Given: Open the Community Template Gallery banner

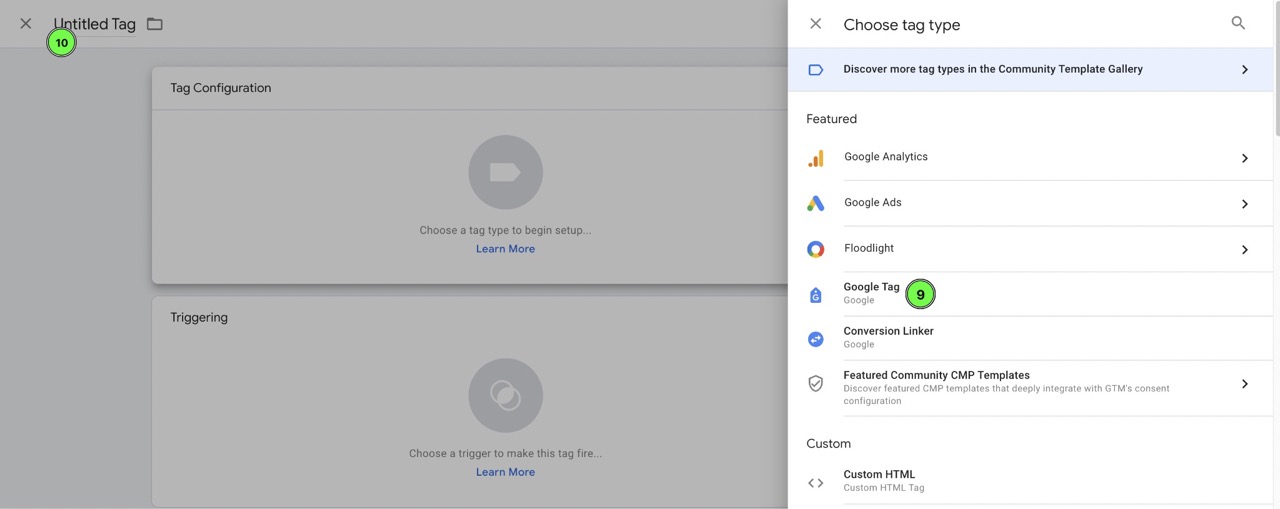Looking at the screenshot, I should (x=1030, y=69).
